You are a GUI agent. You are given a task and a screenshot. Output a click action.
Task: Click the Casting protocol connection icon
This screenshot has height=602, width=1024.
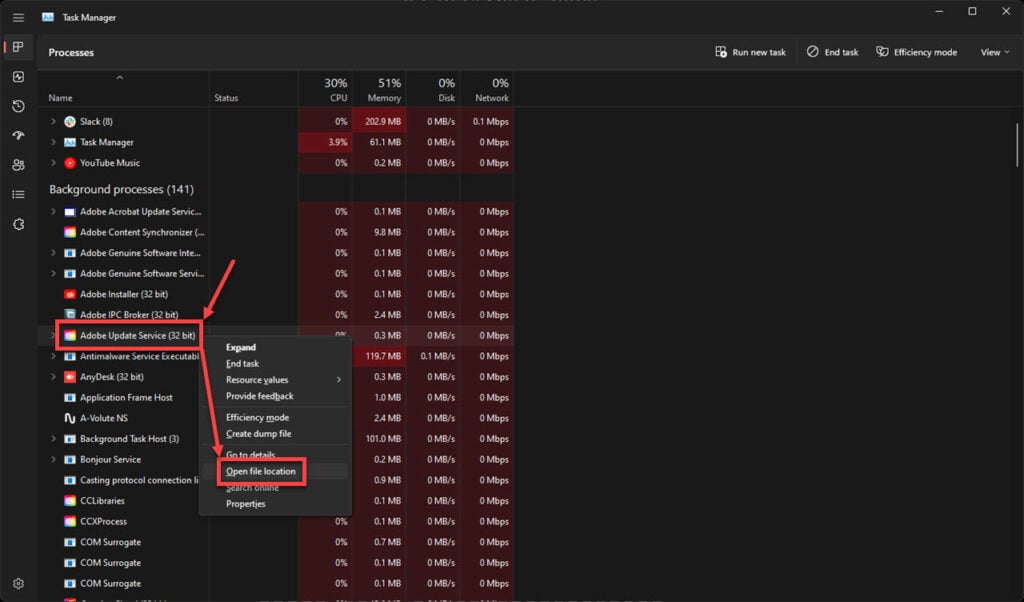(x=70, y=480)
